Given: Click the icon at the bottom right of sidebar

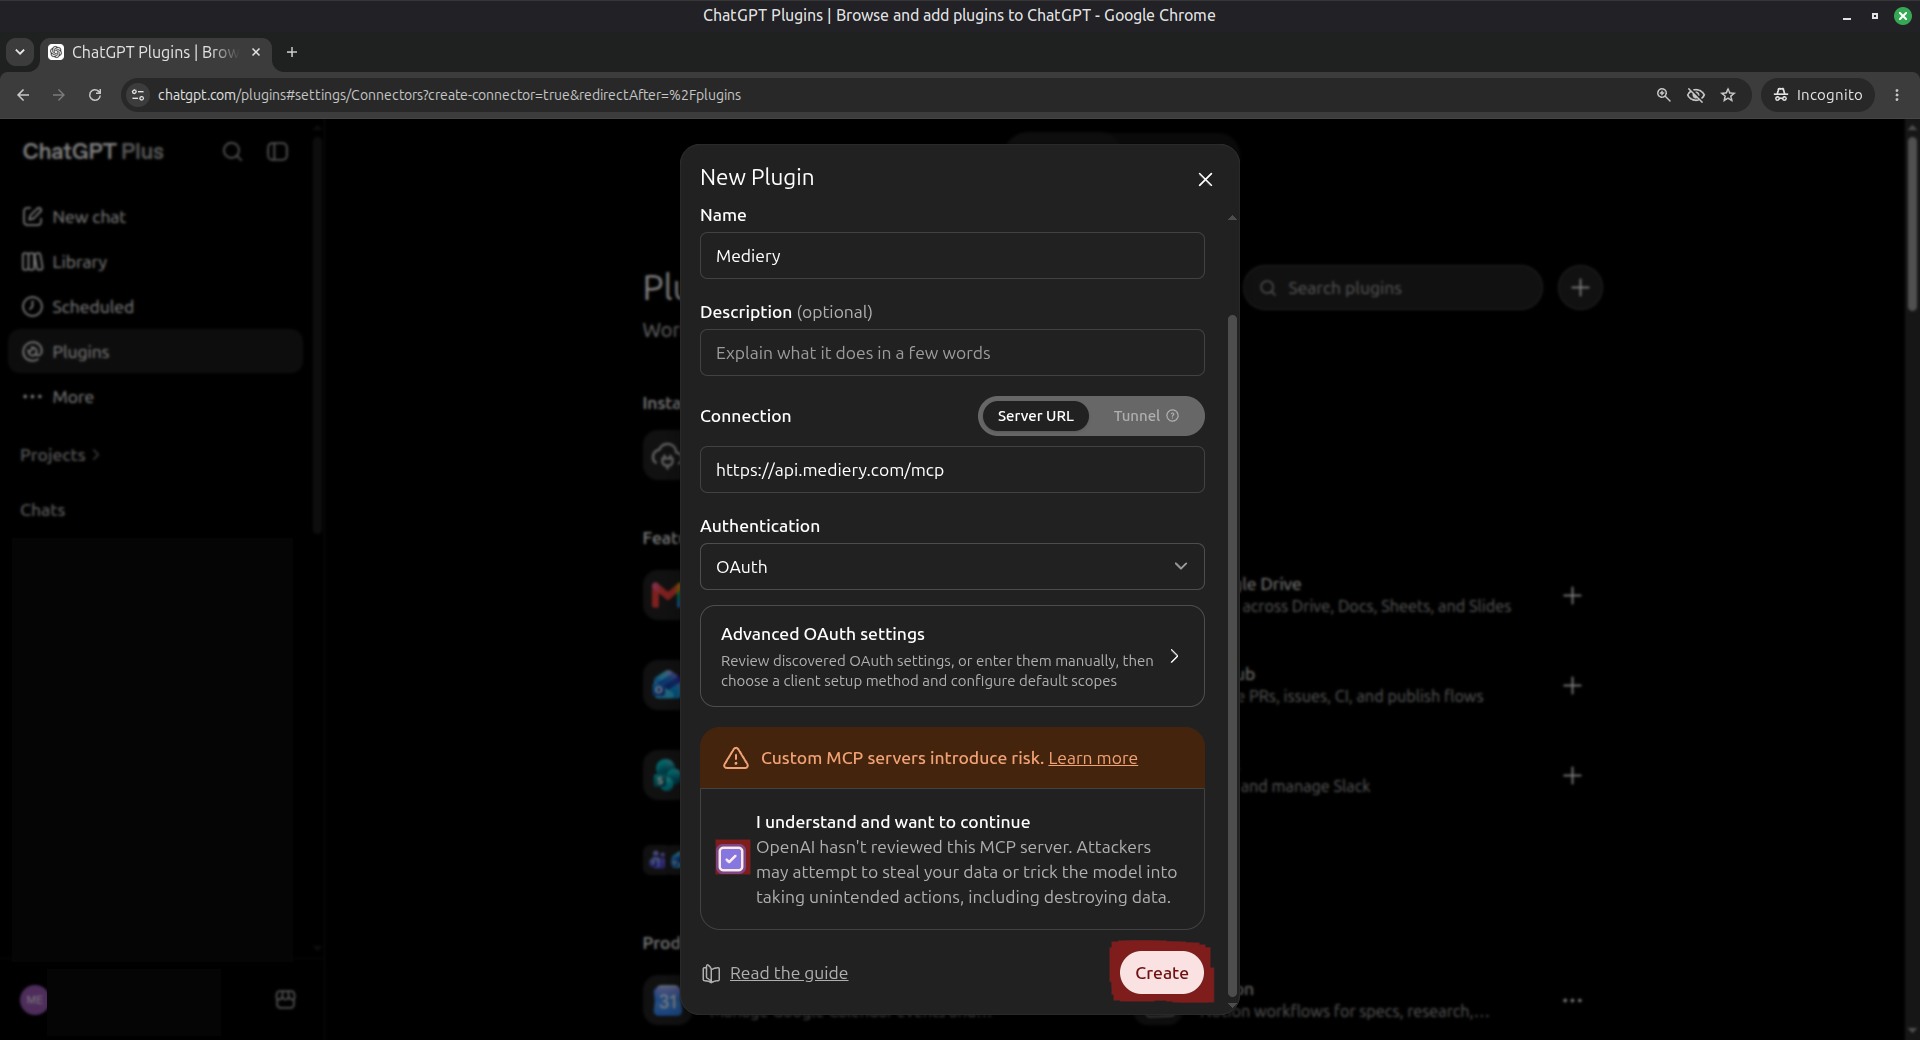Looking at the screenshot, I should coord(285,999).
